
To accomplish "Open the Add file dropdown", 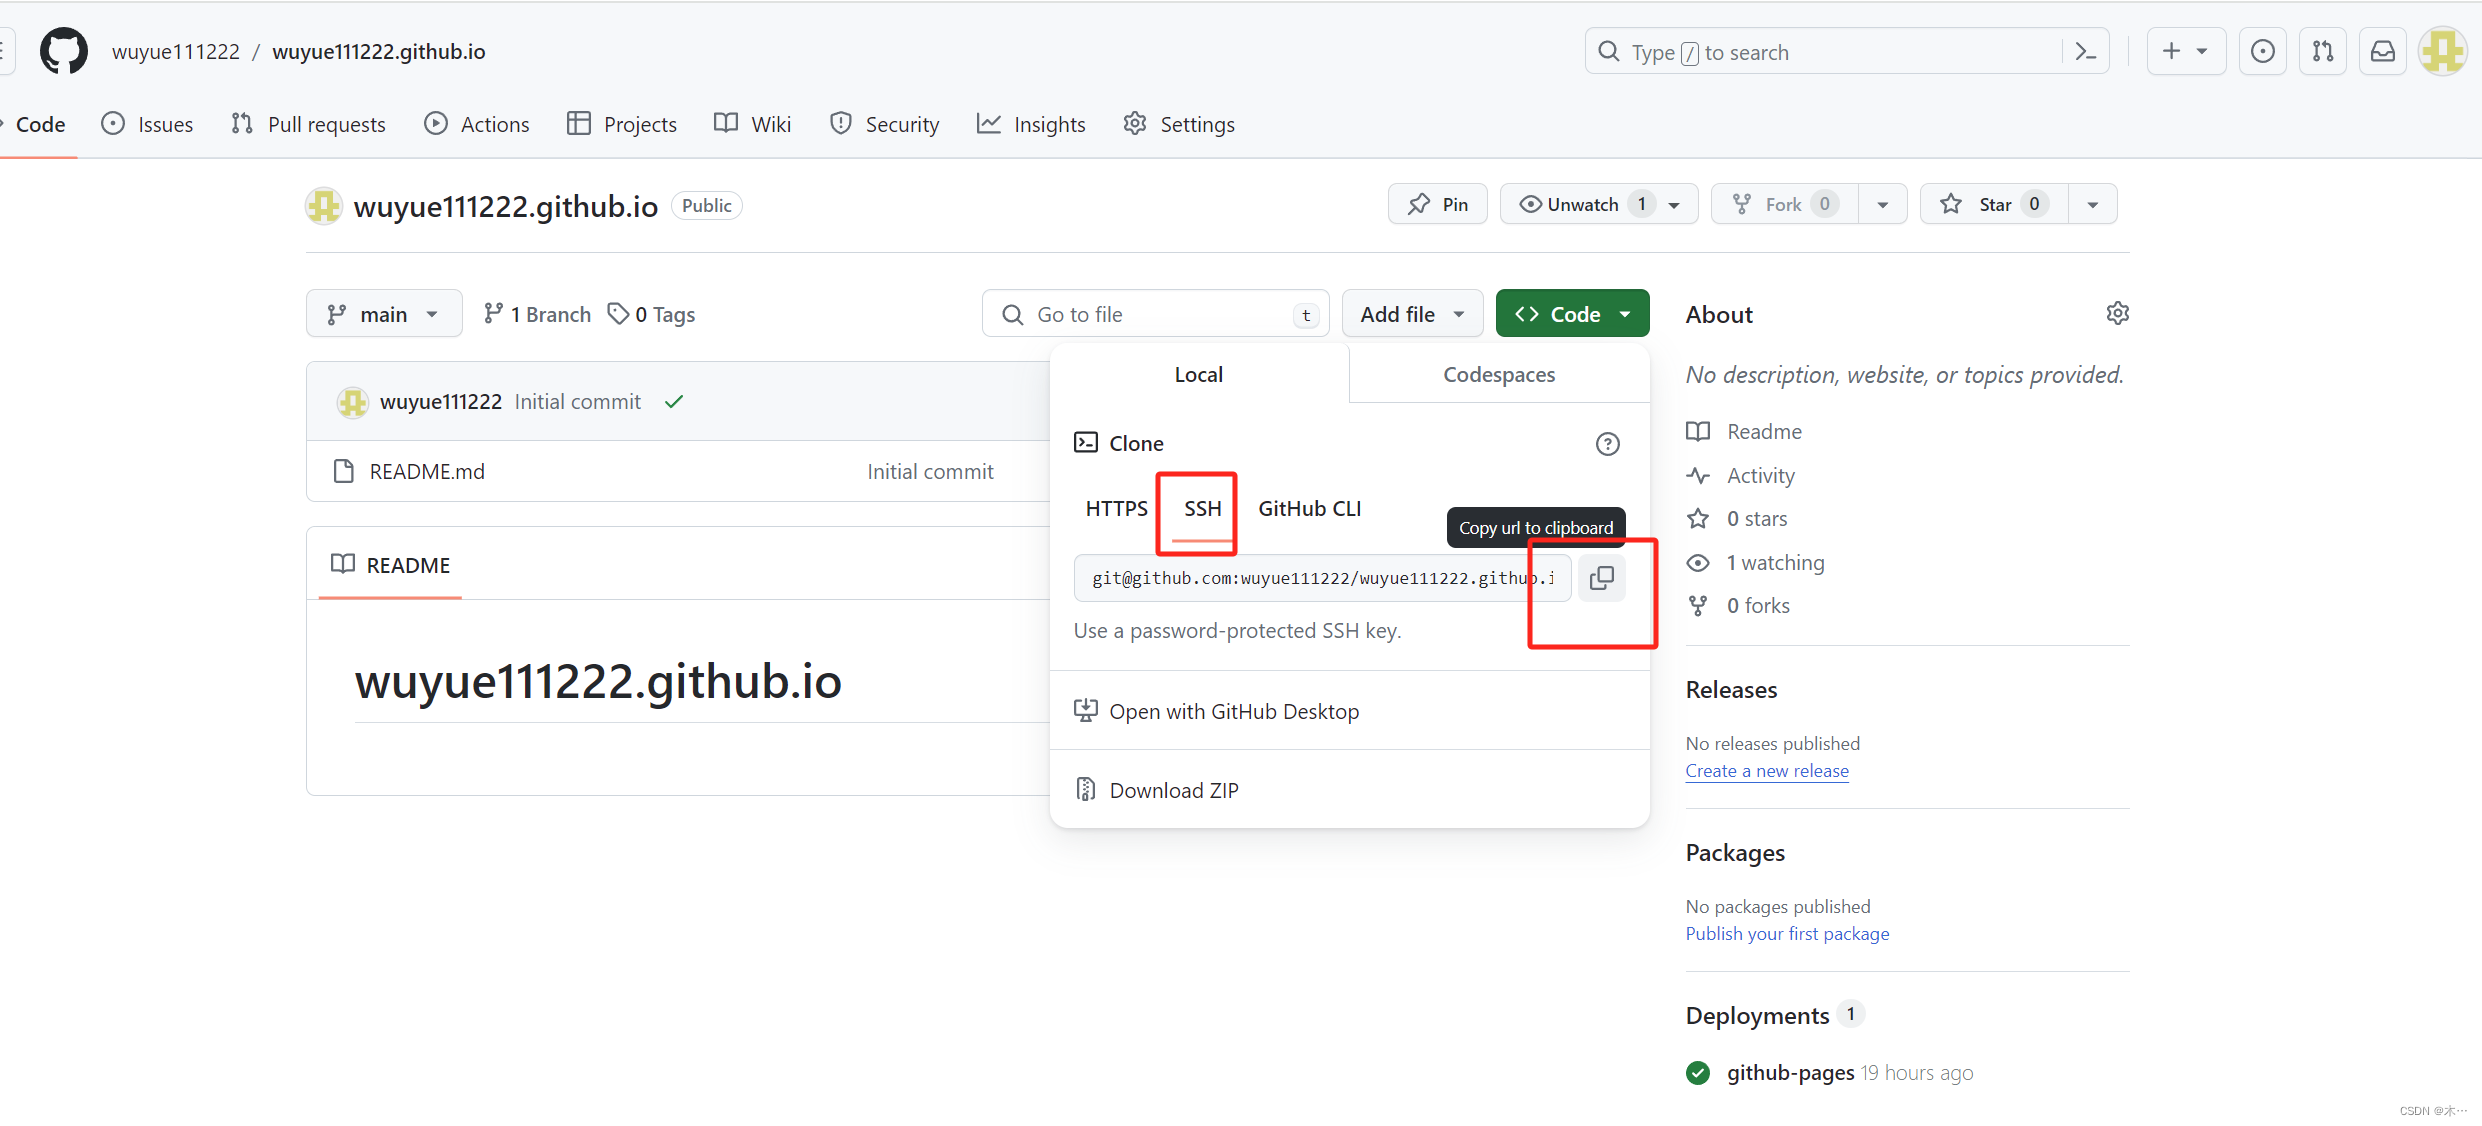I will tap(1411, 314).
